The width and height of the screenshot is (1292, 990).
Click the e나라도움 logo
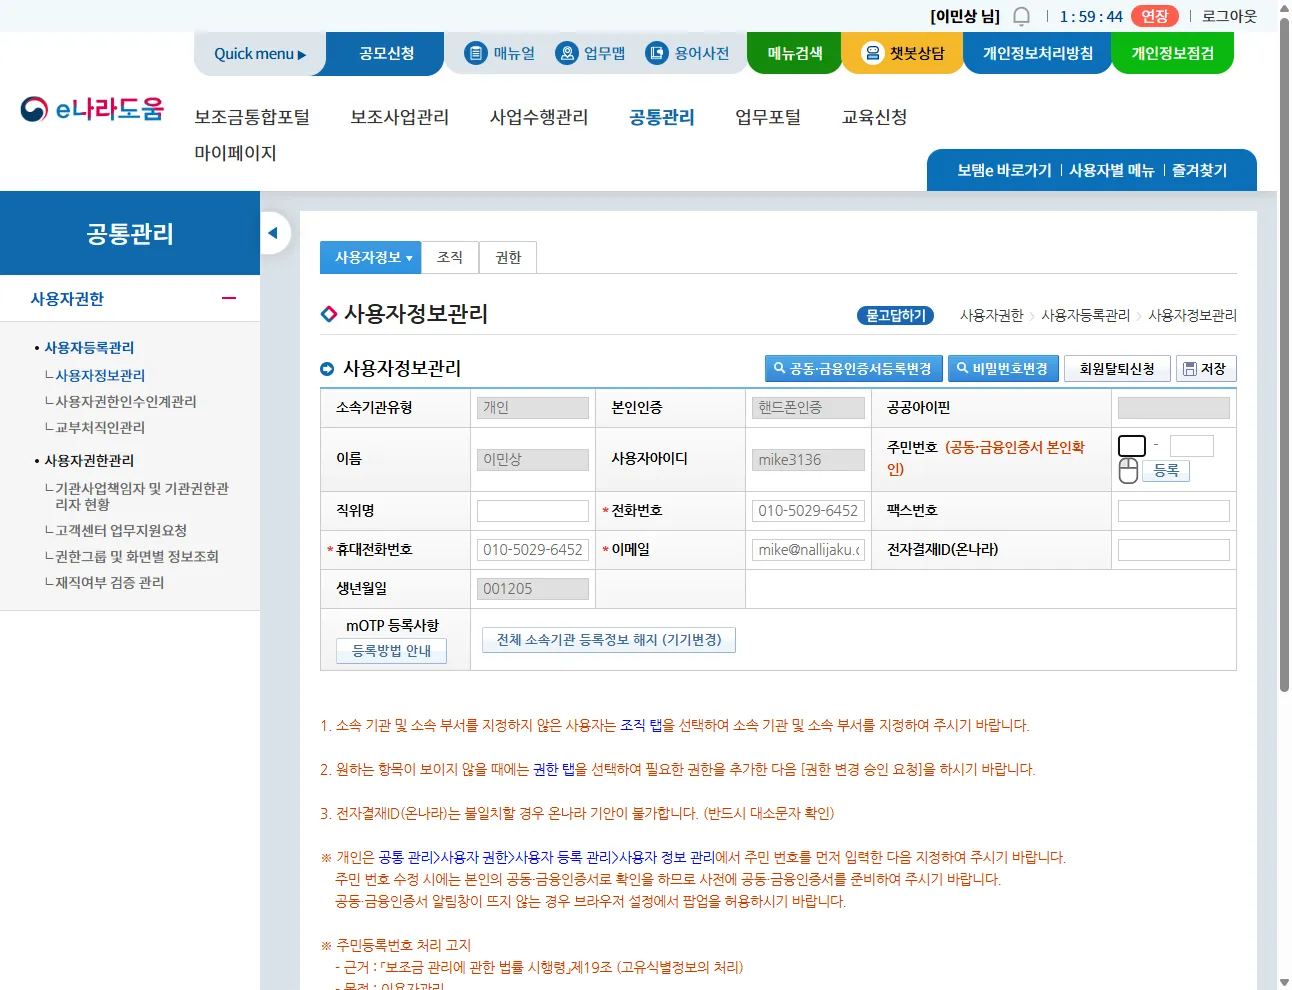coord(92,108)
